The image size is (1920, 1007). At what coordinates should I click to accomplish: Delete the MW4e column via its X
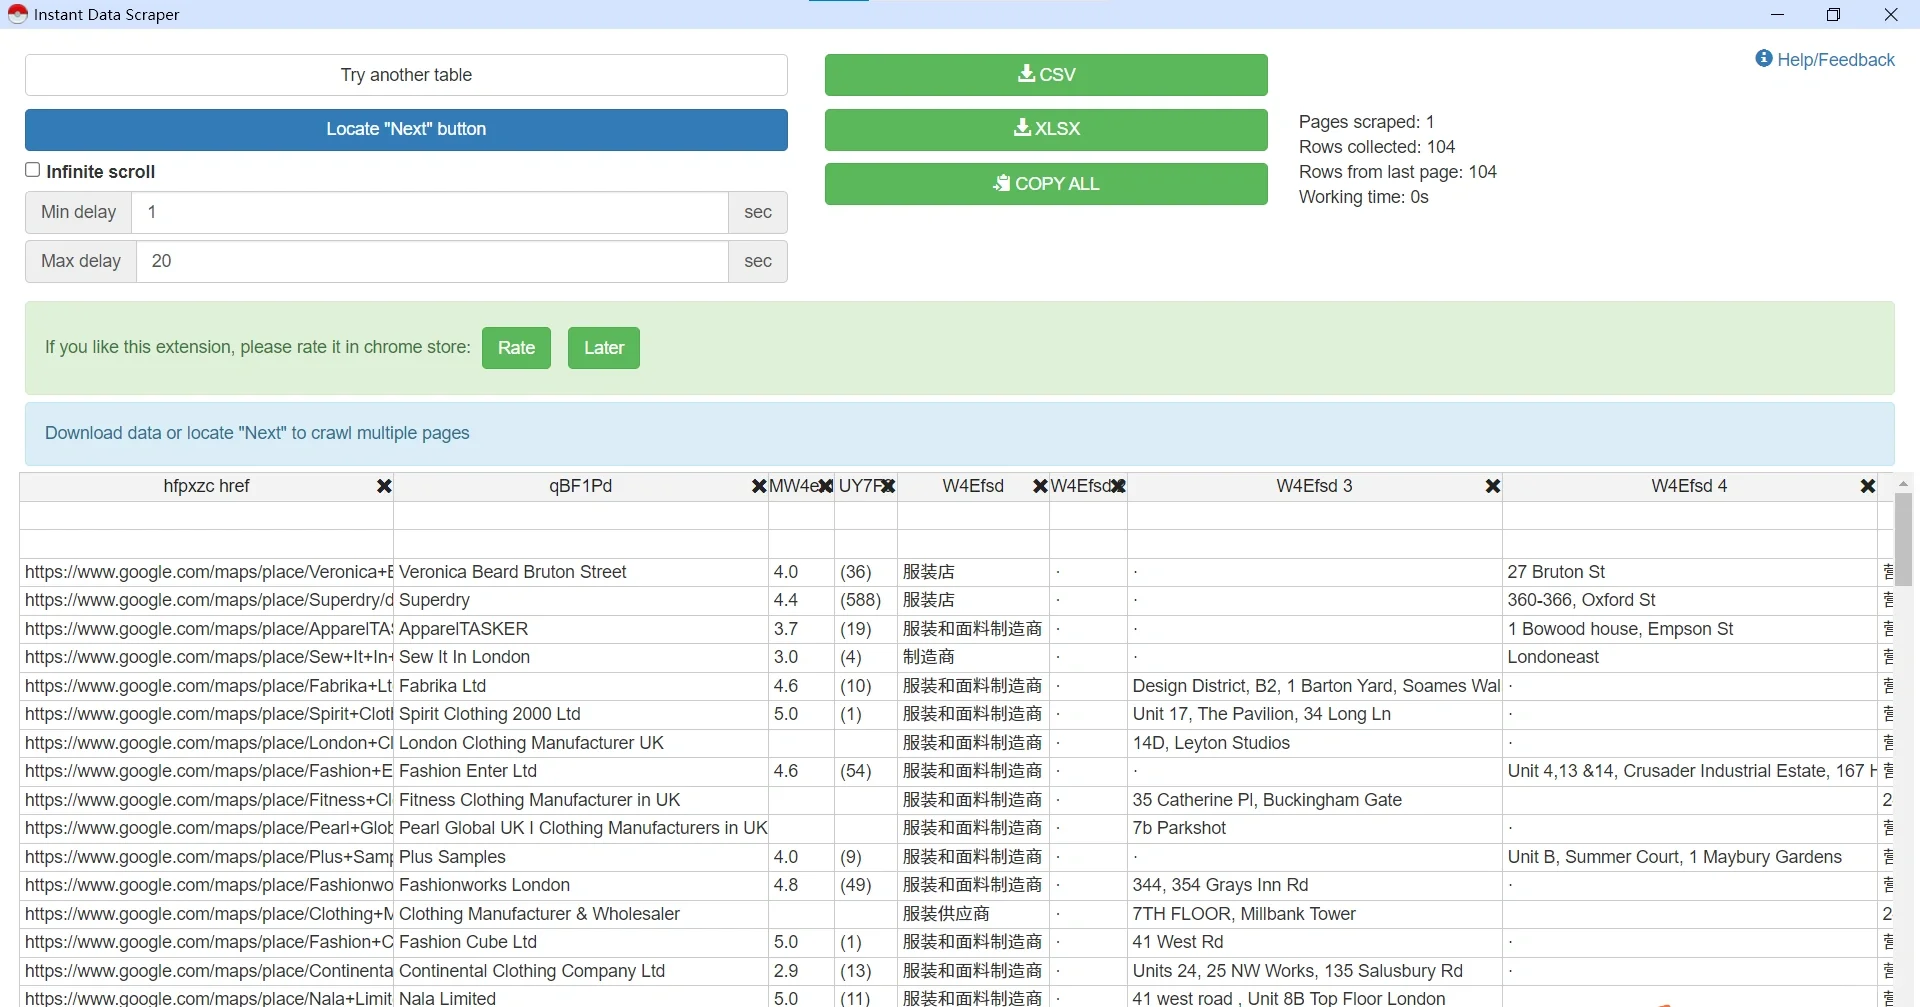coord(825,486)
